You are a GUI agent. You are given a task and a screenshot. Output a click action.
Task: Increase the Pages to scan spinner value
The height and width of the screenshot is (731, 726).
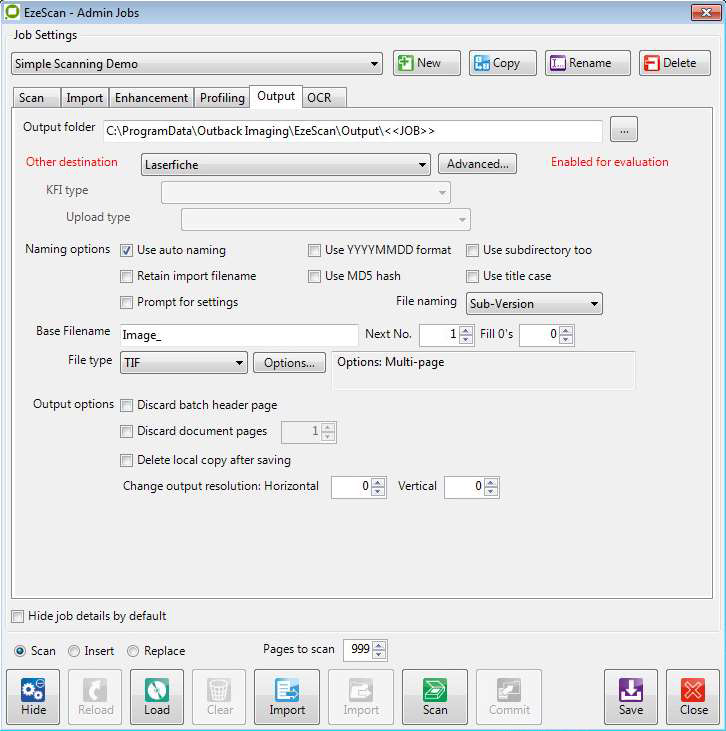coord(379,645)
